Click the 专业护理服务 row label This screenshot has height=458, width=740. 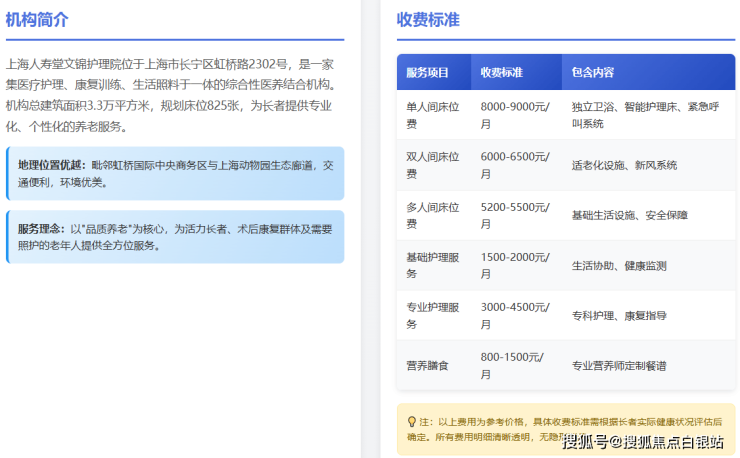432,315
